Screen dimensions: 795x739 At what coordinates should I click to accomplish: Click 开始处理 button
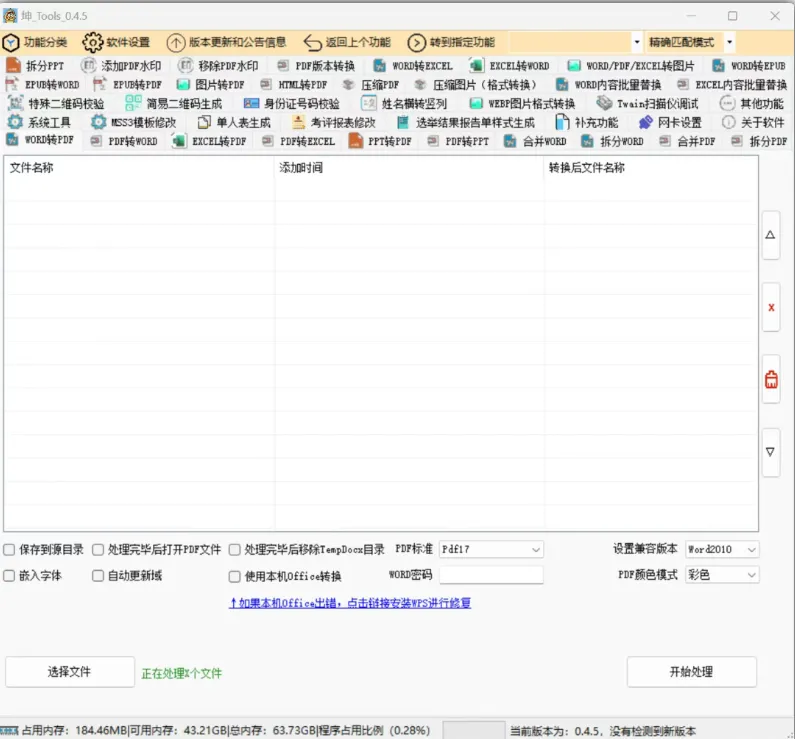692,672
